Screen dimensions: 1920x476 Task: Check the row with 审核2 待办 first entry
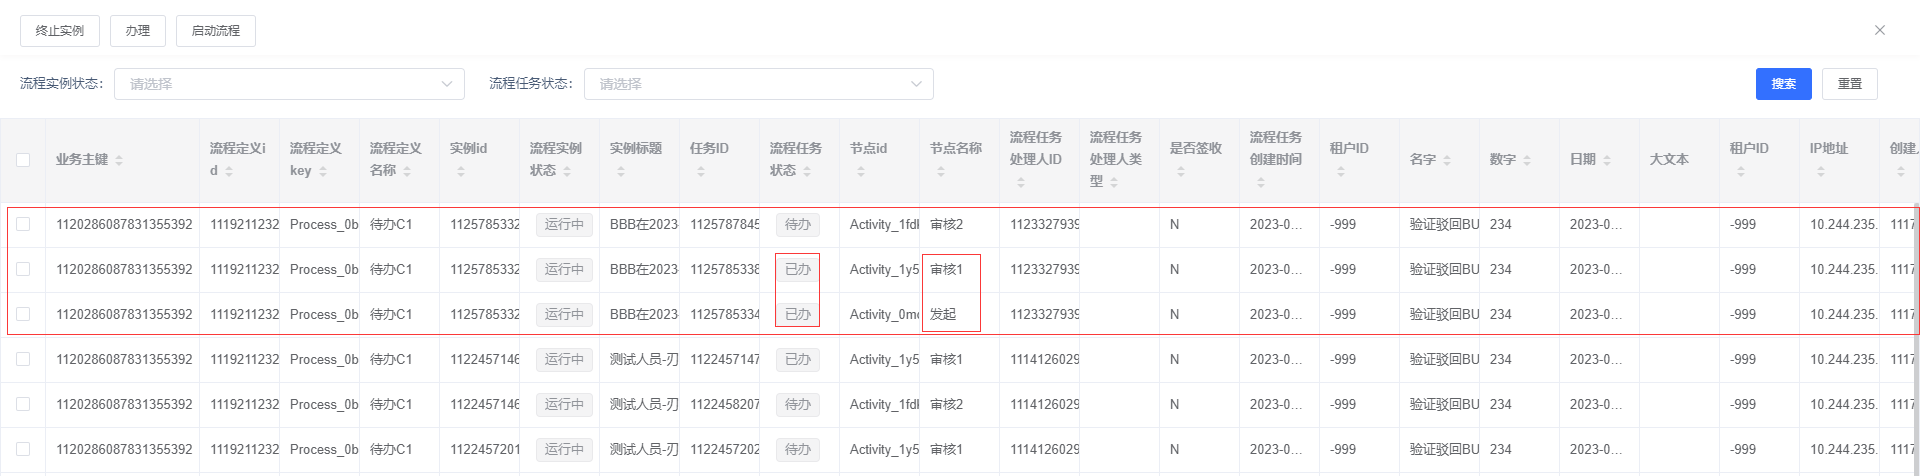click(23, 224)
